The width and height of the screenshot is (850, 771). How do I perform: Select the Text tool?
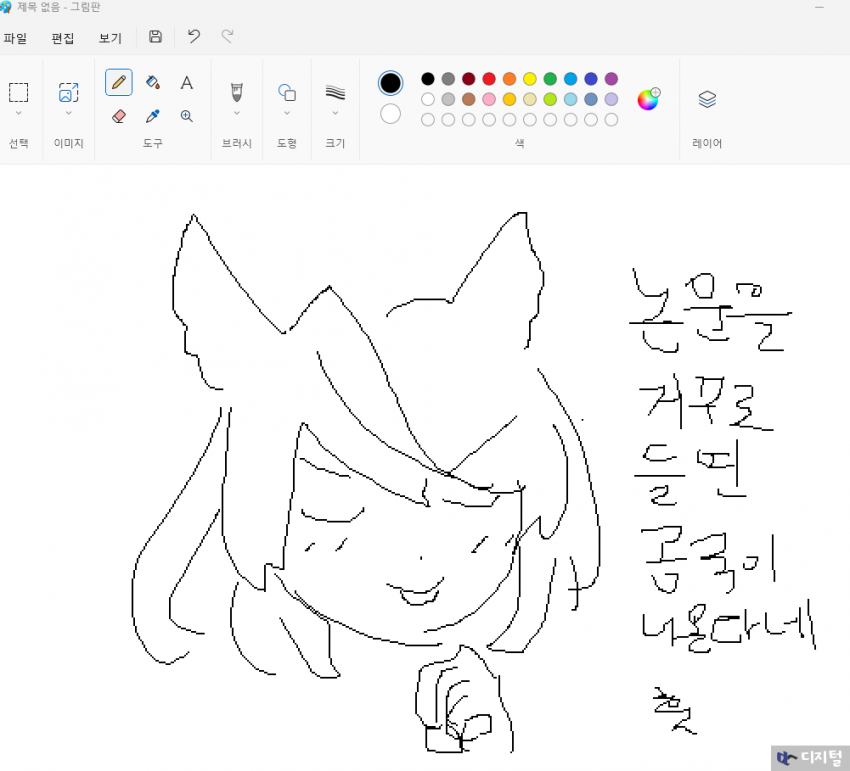[x=186, y=82]
